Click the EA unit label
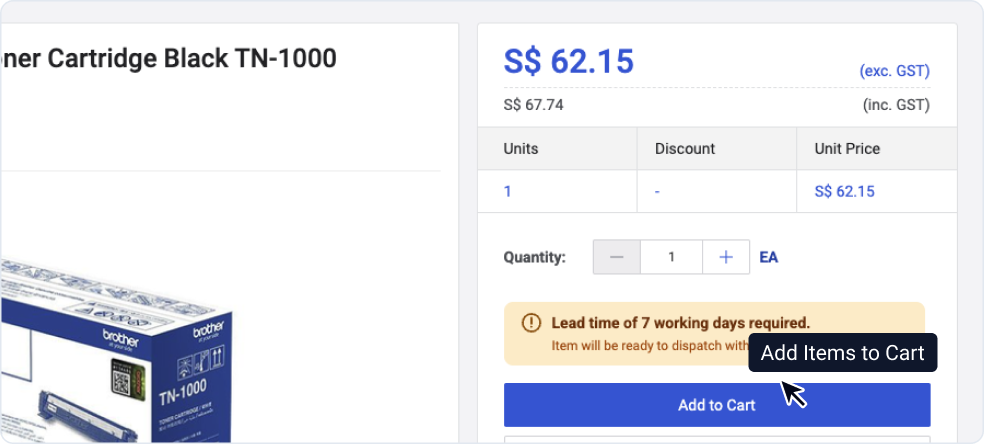Screen dimensions: 984x444 pyautogui.click(x=769, y=257)
